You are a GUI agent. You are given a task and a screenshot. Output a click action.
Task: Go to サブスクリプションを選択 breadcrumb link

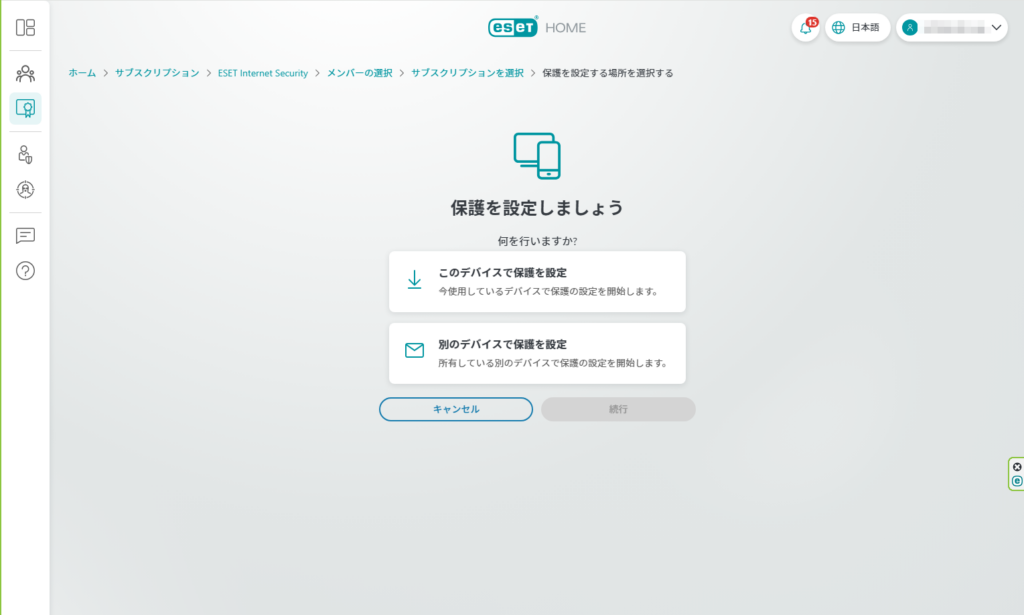(467, 73)
